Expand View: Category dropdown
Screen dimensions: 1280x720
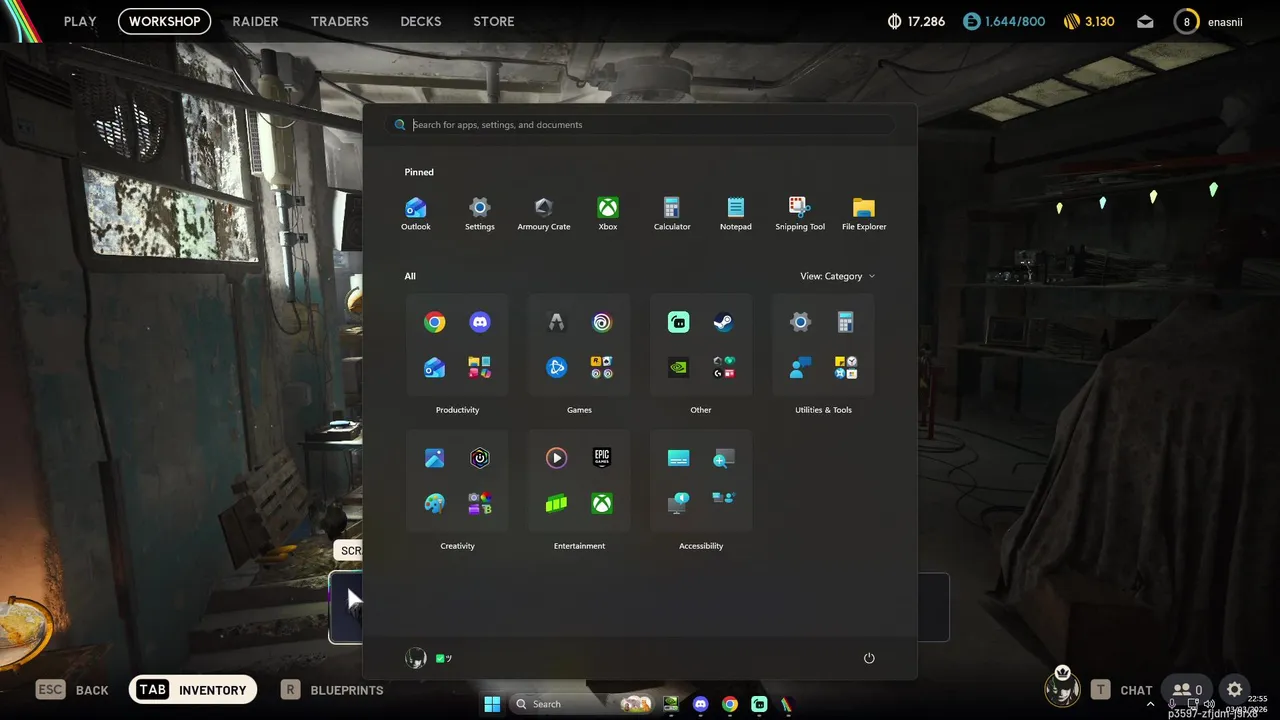pos(837,276)
